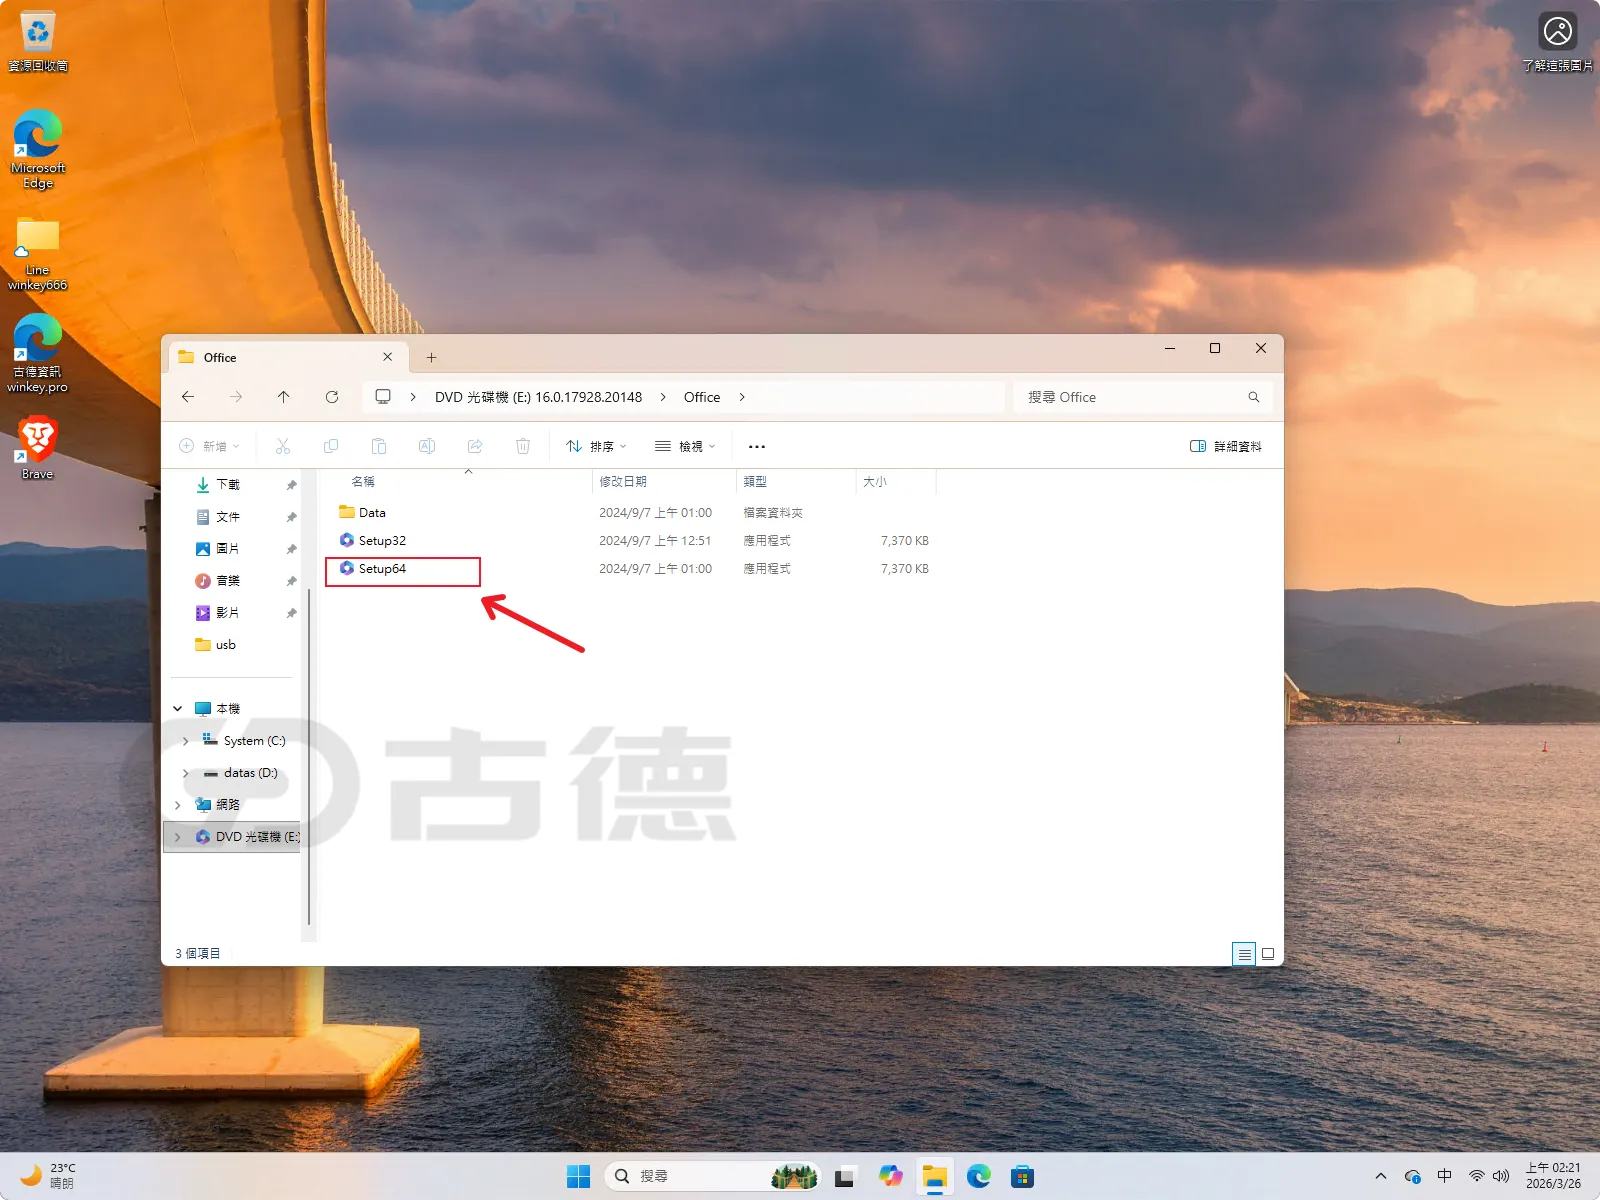Navigate up one folder level
The width and height of the screenshot is (1600, 1200).
[284, 397]
